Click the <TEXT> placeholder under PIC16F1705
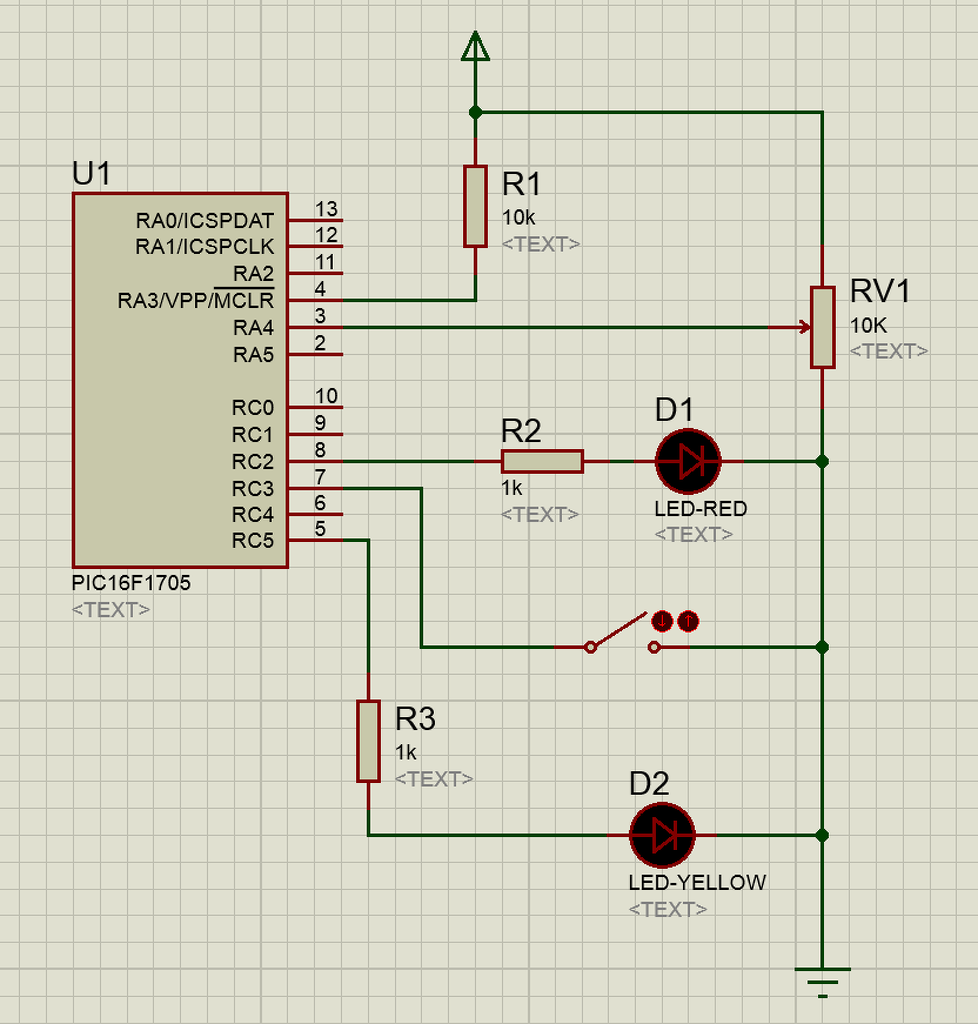Viewport: 978px width, 1024px height. pos(111,610)
